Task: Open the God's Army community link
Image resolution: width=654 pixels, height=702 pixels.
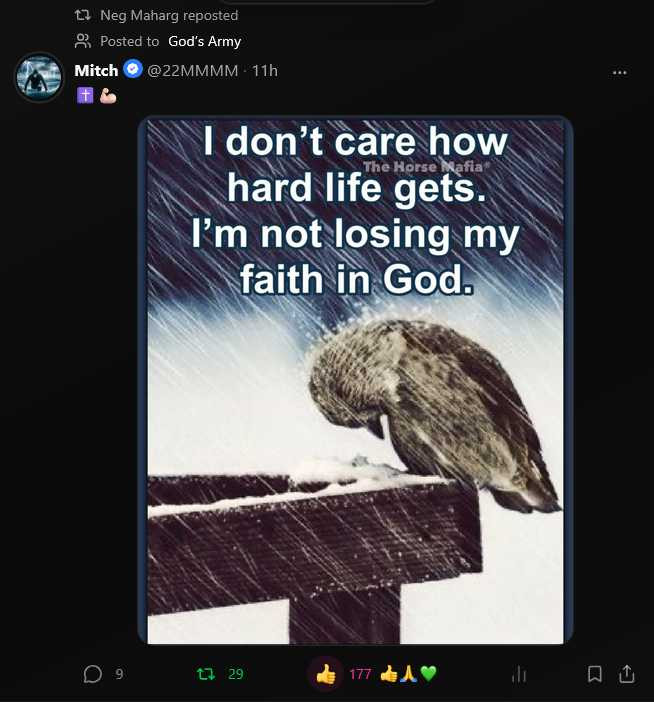Action: coord(205,41)
